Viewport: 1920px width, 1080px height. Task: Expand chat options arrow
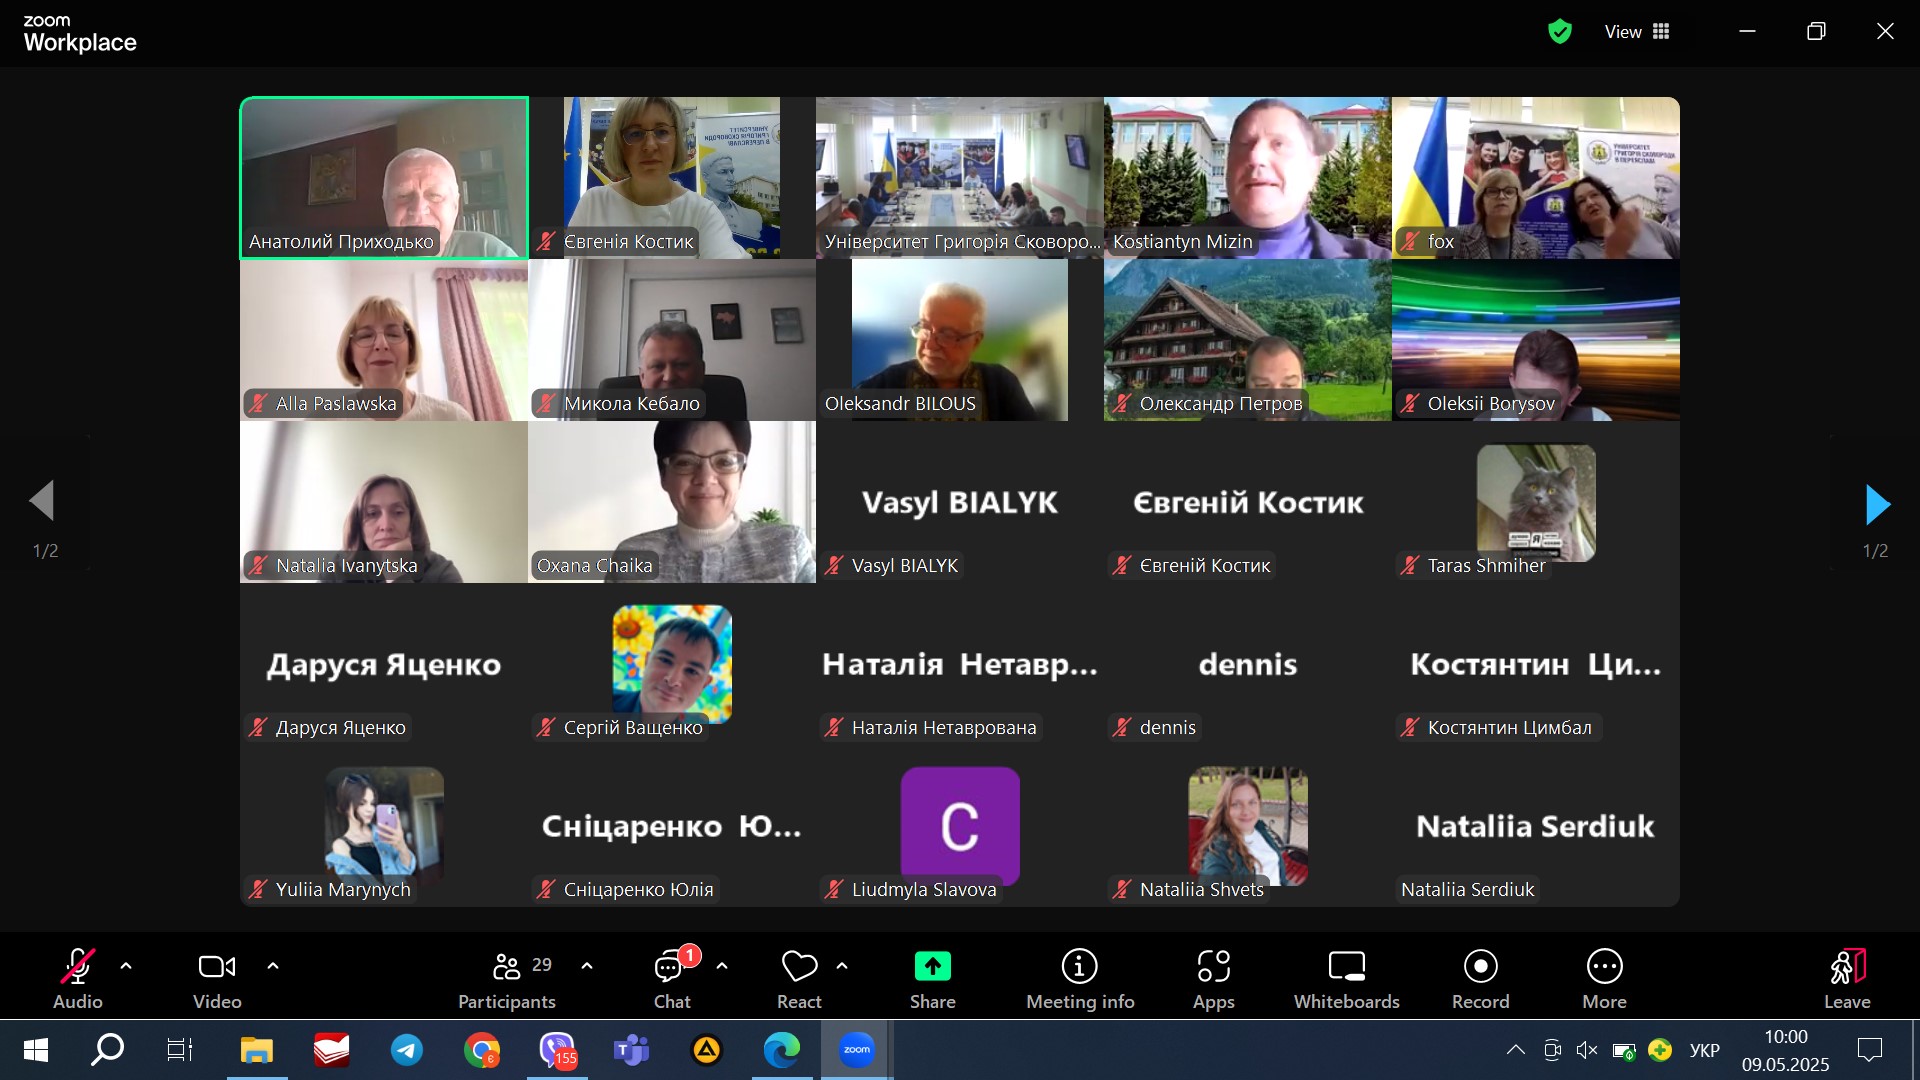722,966
